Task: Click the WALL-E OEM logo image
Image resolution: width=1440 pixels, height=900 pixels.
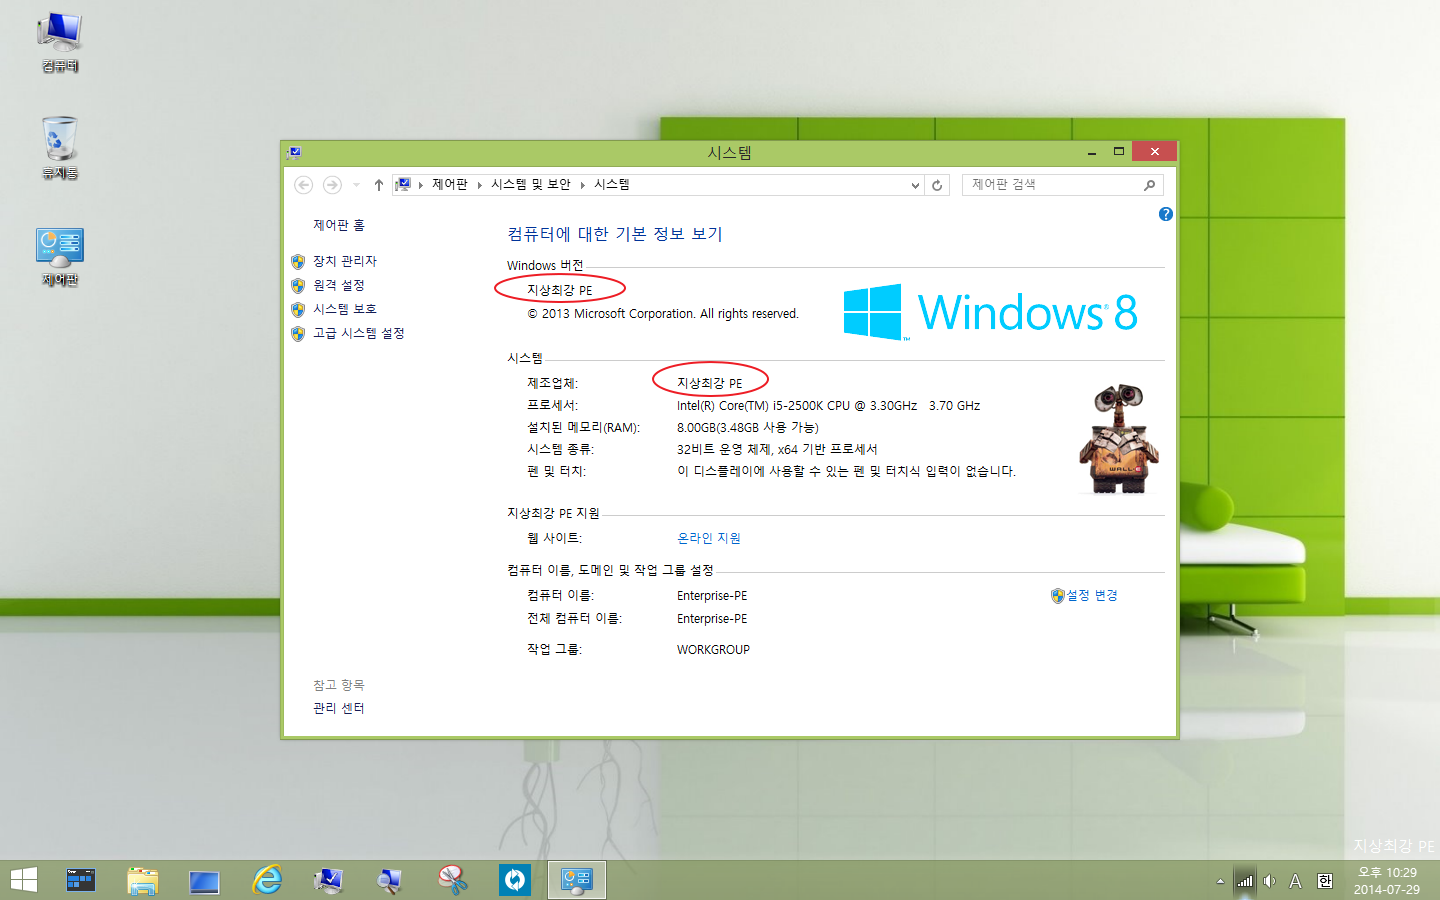Action: pyautogui.click(x=1119, y=440)
